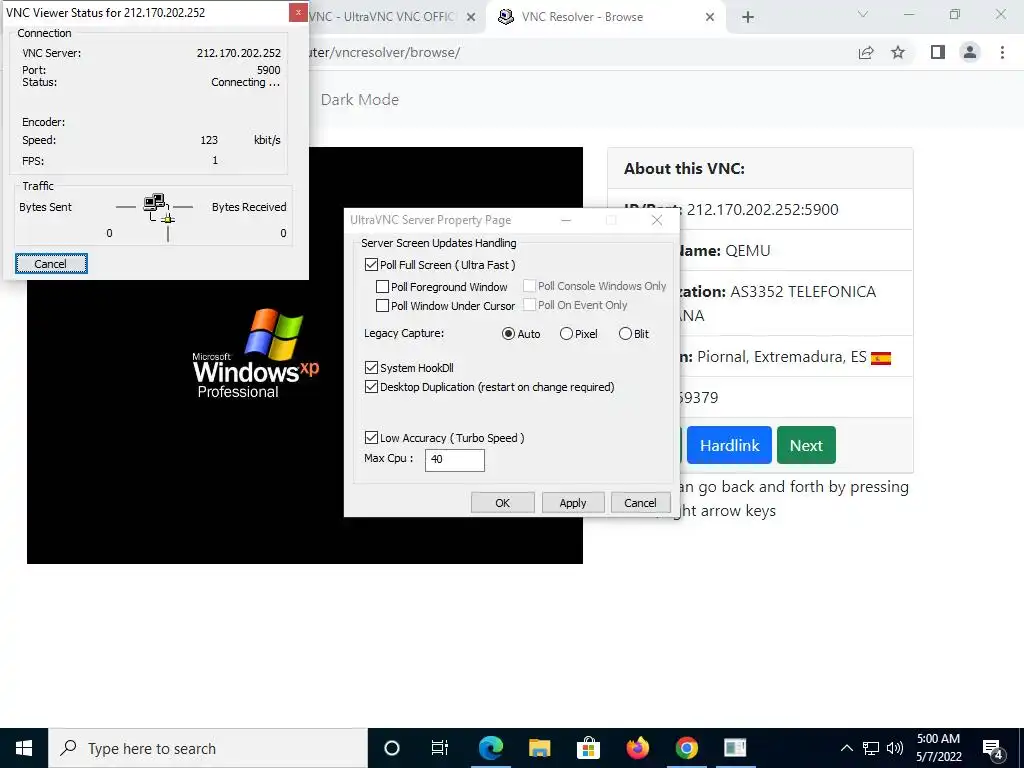The height and width of the screenshot is (768, 1024).
Task: Open a new Chrome tab with plus
Action: click(748, 17)
